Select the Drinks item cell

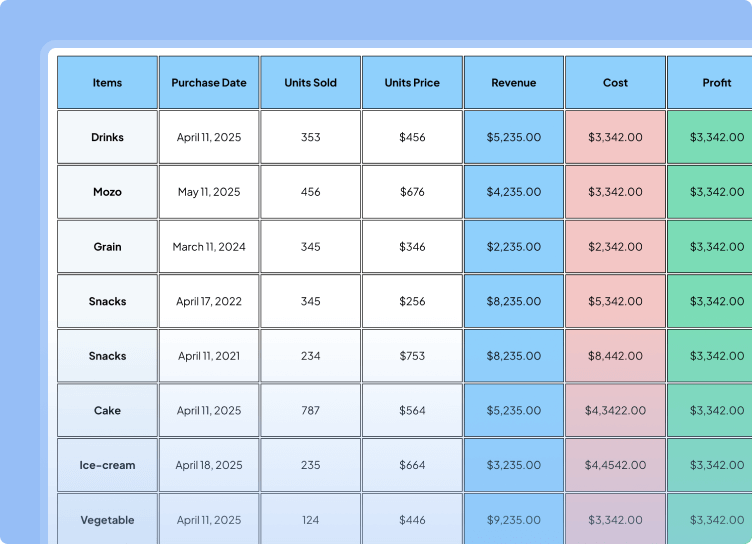tap(107, 137)
